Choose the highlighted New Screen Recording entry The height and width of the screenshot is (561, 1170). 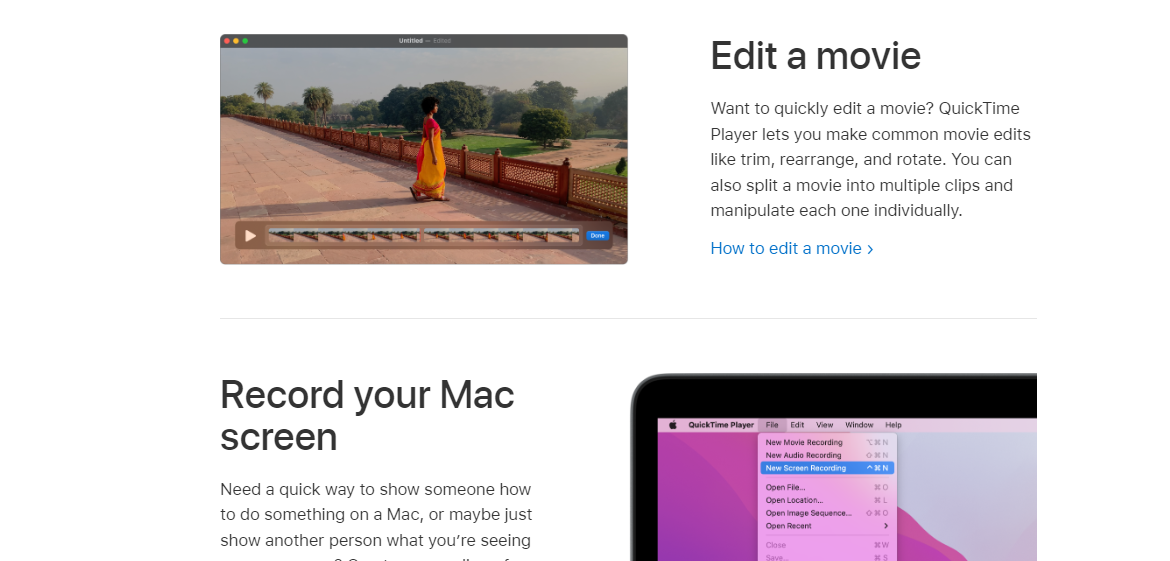827,468
